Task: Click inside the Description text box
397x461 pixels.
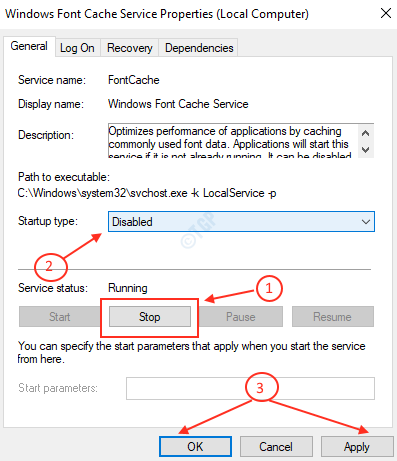Action: (232, 140)
